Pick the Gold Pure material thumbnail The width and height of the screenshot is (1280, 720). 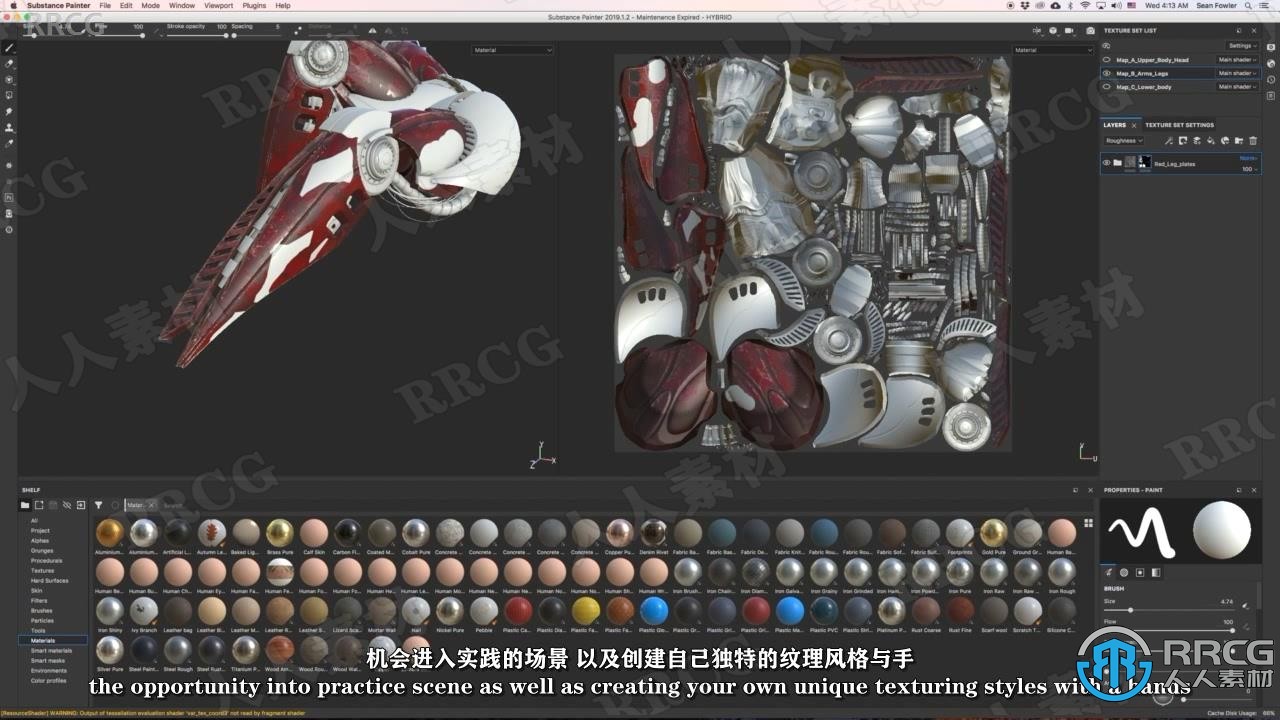click(994, 533)
